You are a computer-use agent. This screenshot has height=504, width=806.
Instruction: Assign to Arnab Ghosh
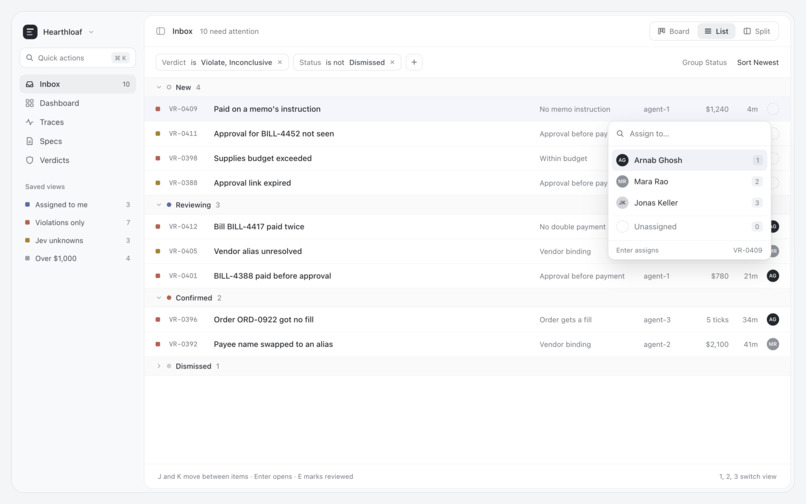pyautogui.click(x=689, y=160)
